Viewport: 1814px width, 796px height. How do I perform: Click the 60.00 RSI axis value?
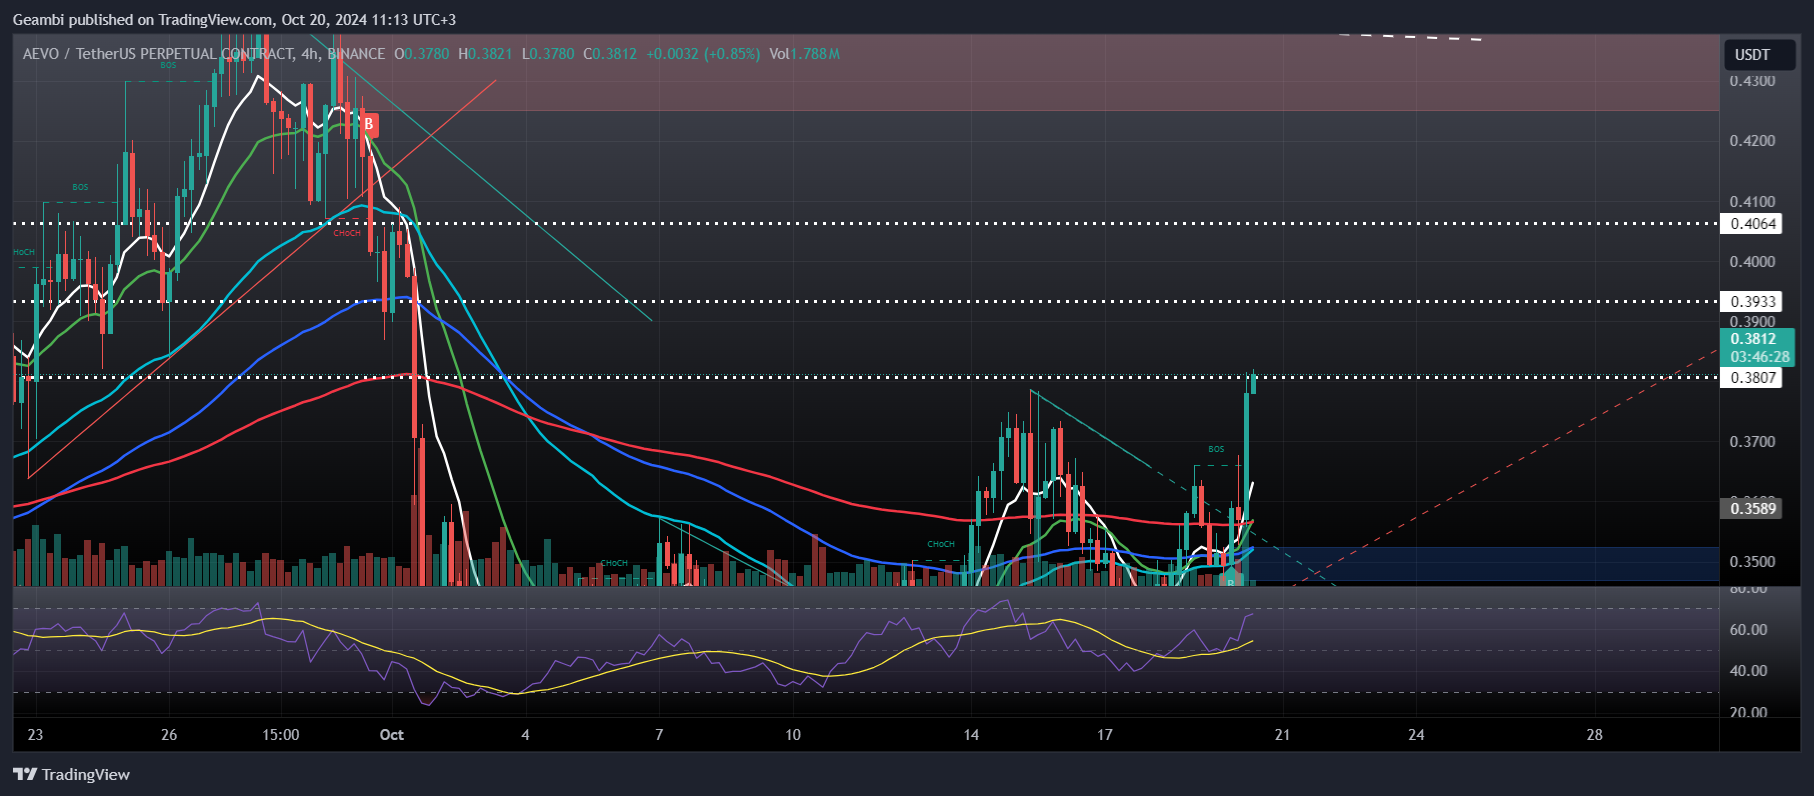[x=1748, y=630]
